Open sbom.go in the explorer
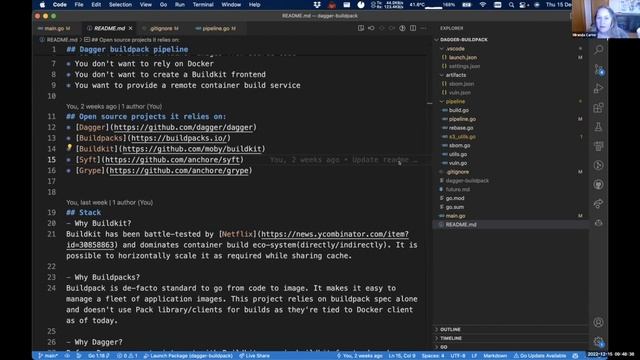Image resolution: width=640 pixels, height=360 pixels. point(459,145)
